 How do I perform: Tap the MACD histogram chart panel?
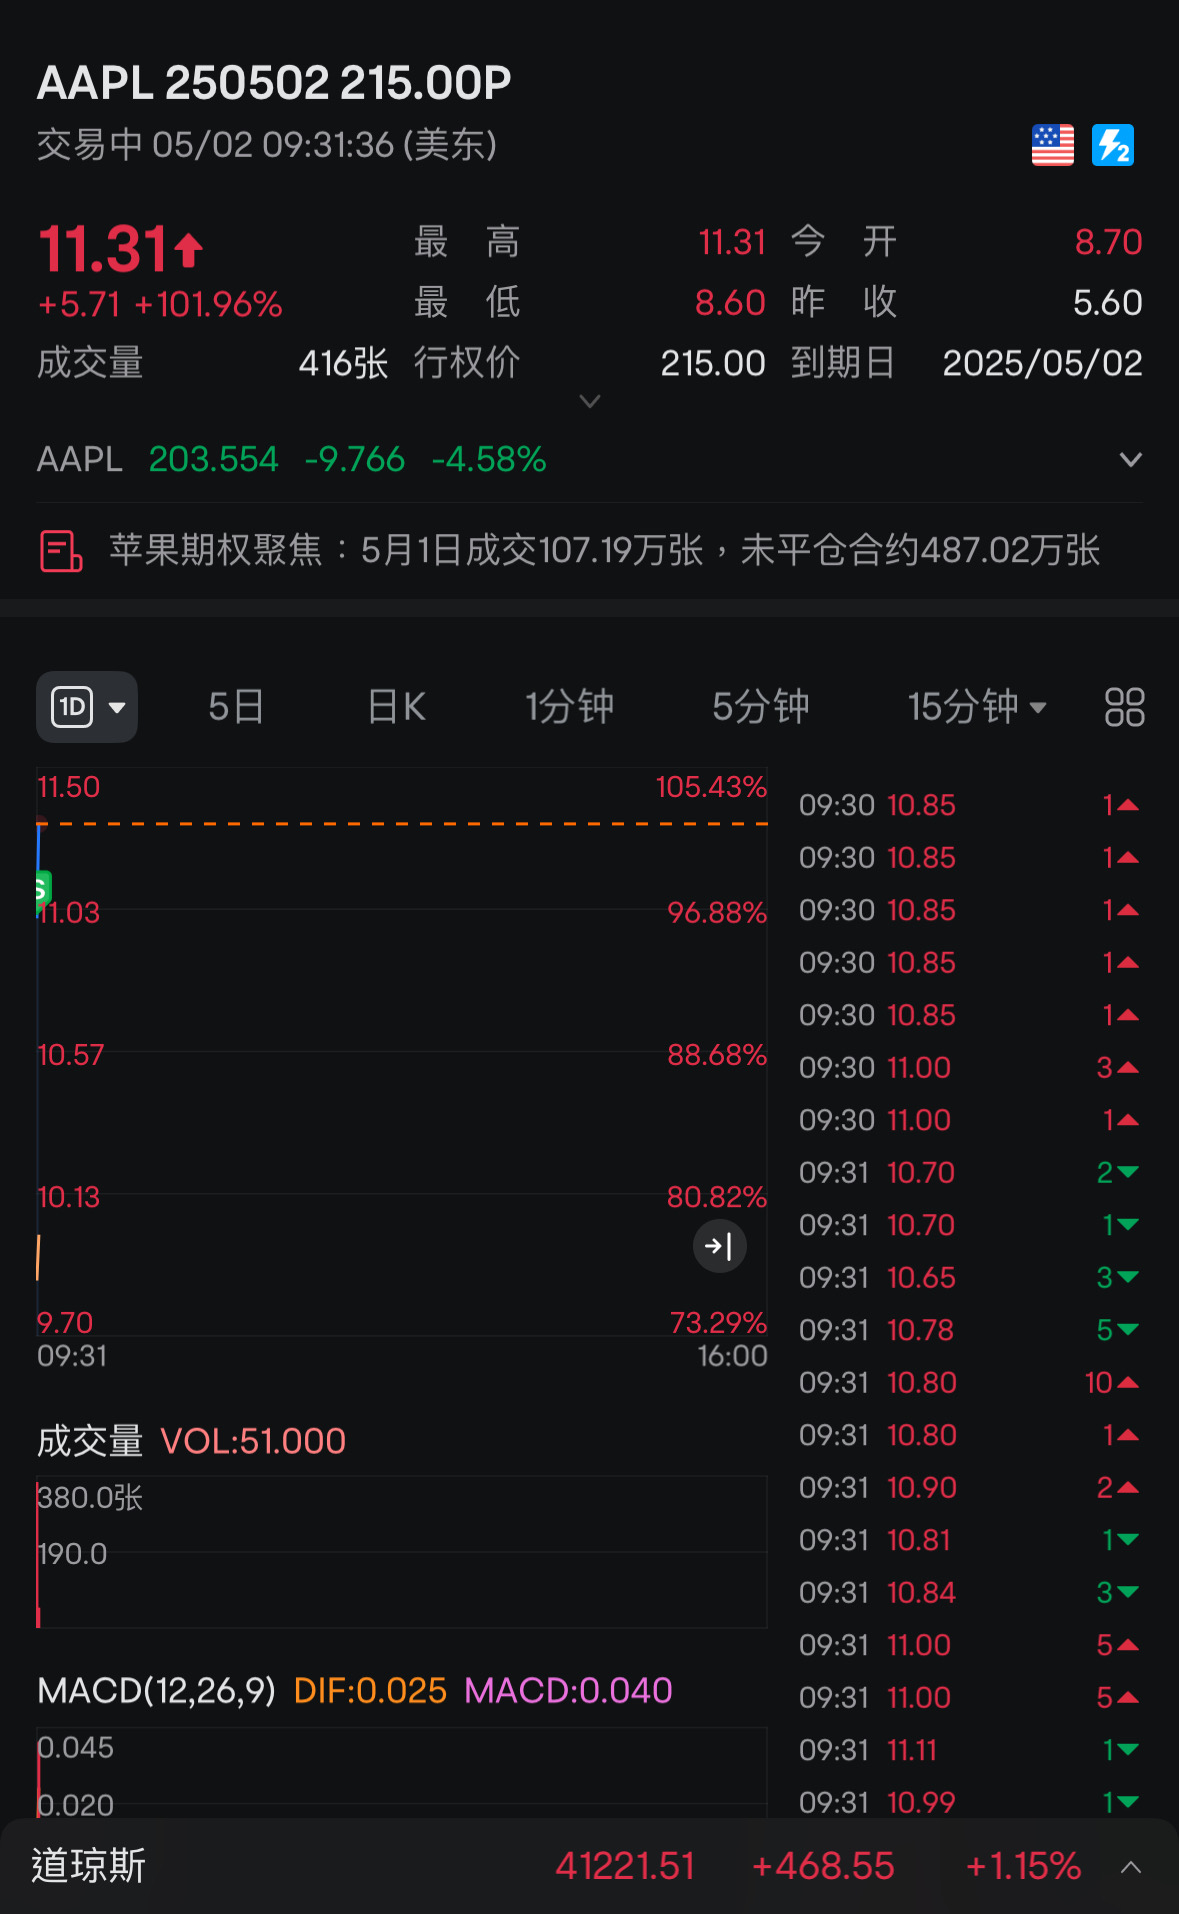(402, 1772)
